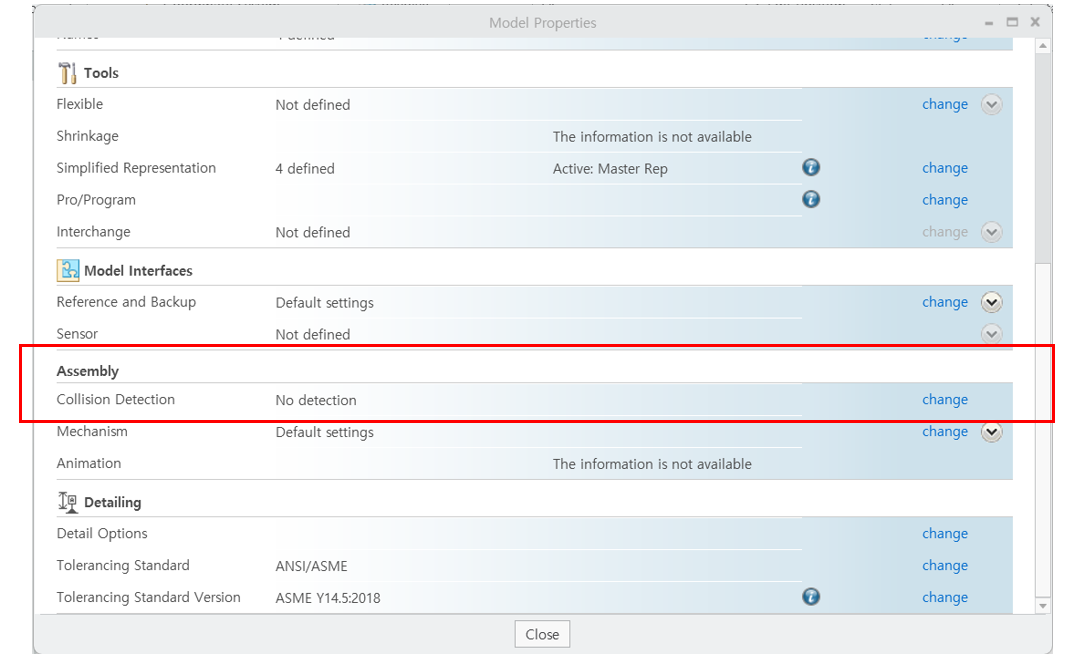1073x670 pixels.
Task: Select the 'No detection' value text
Action: [x=315, y=400]
